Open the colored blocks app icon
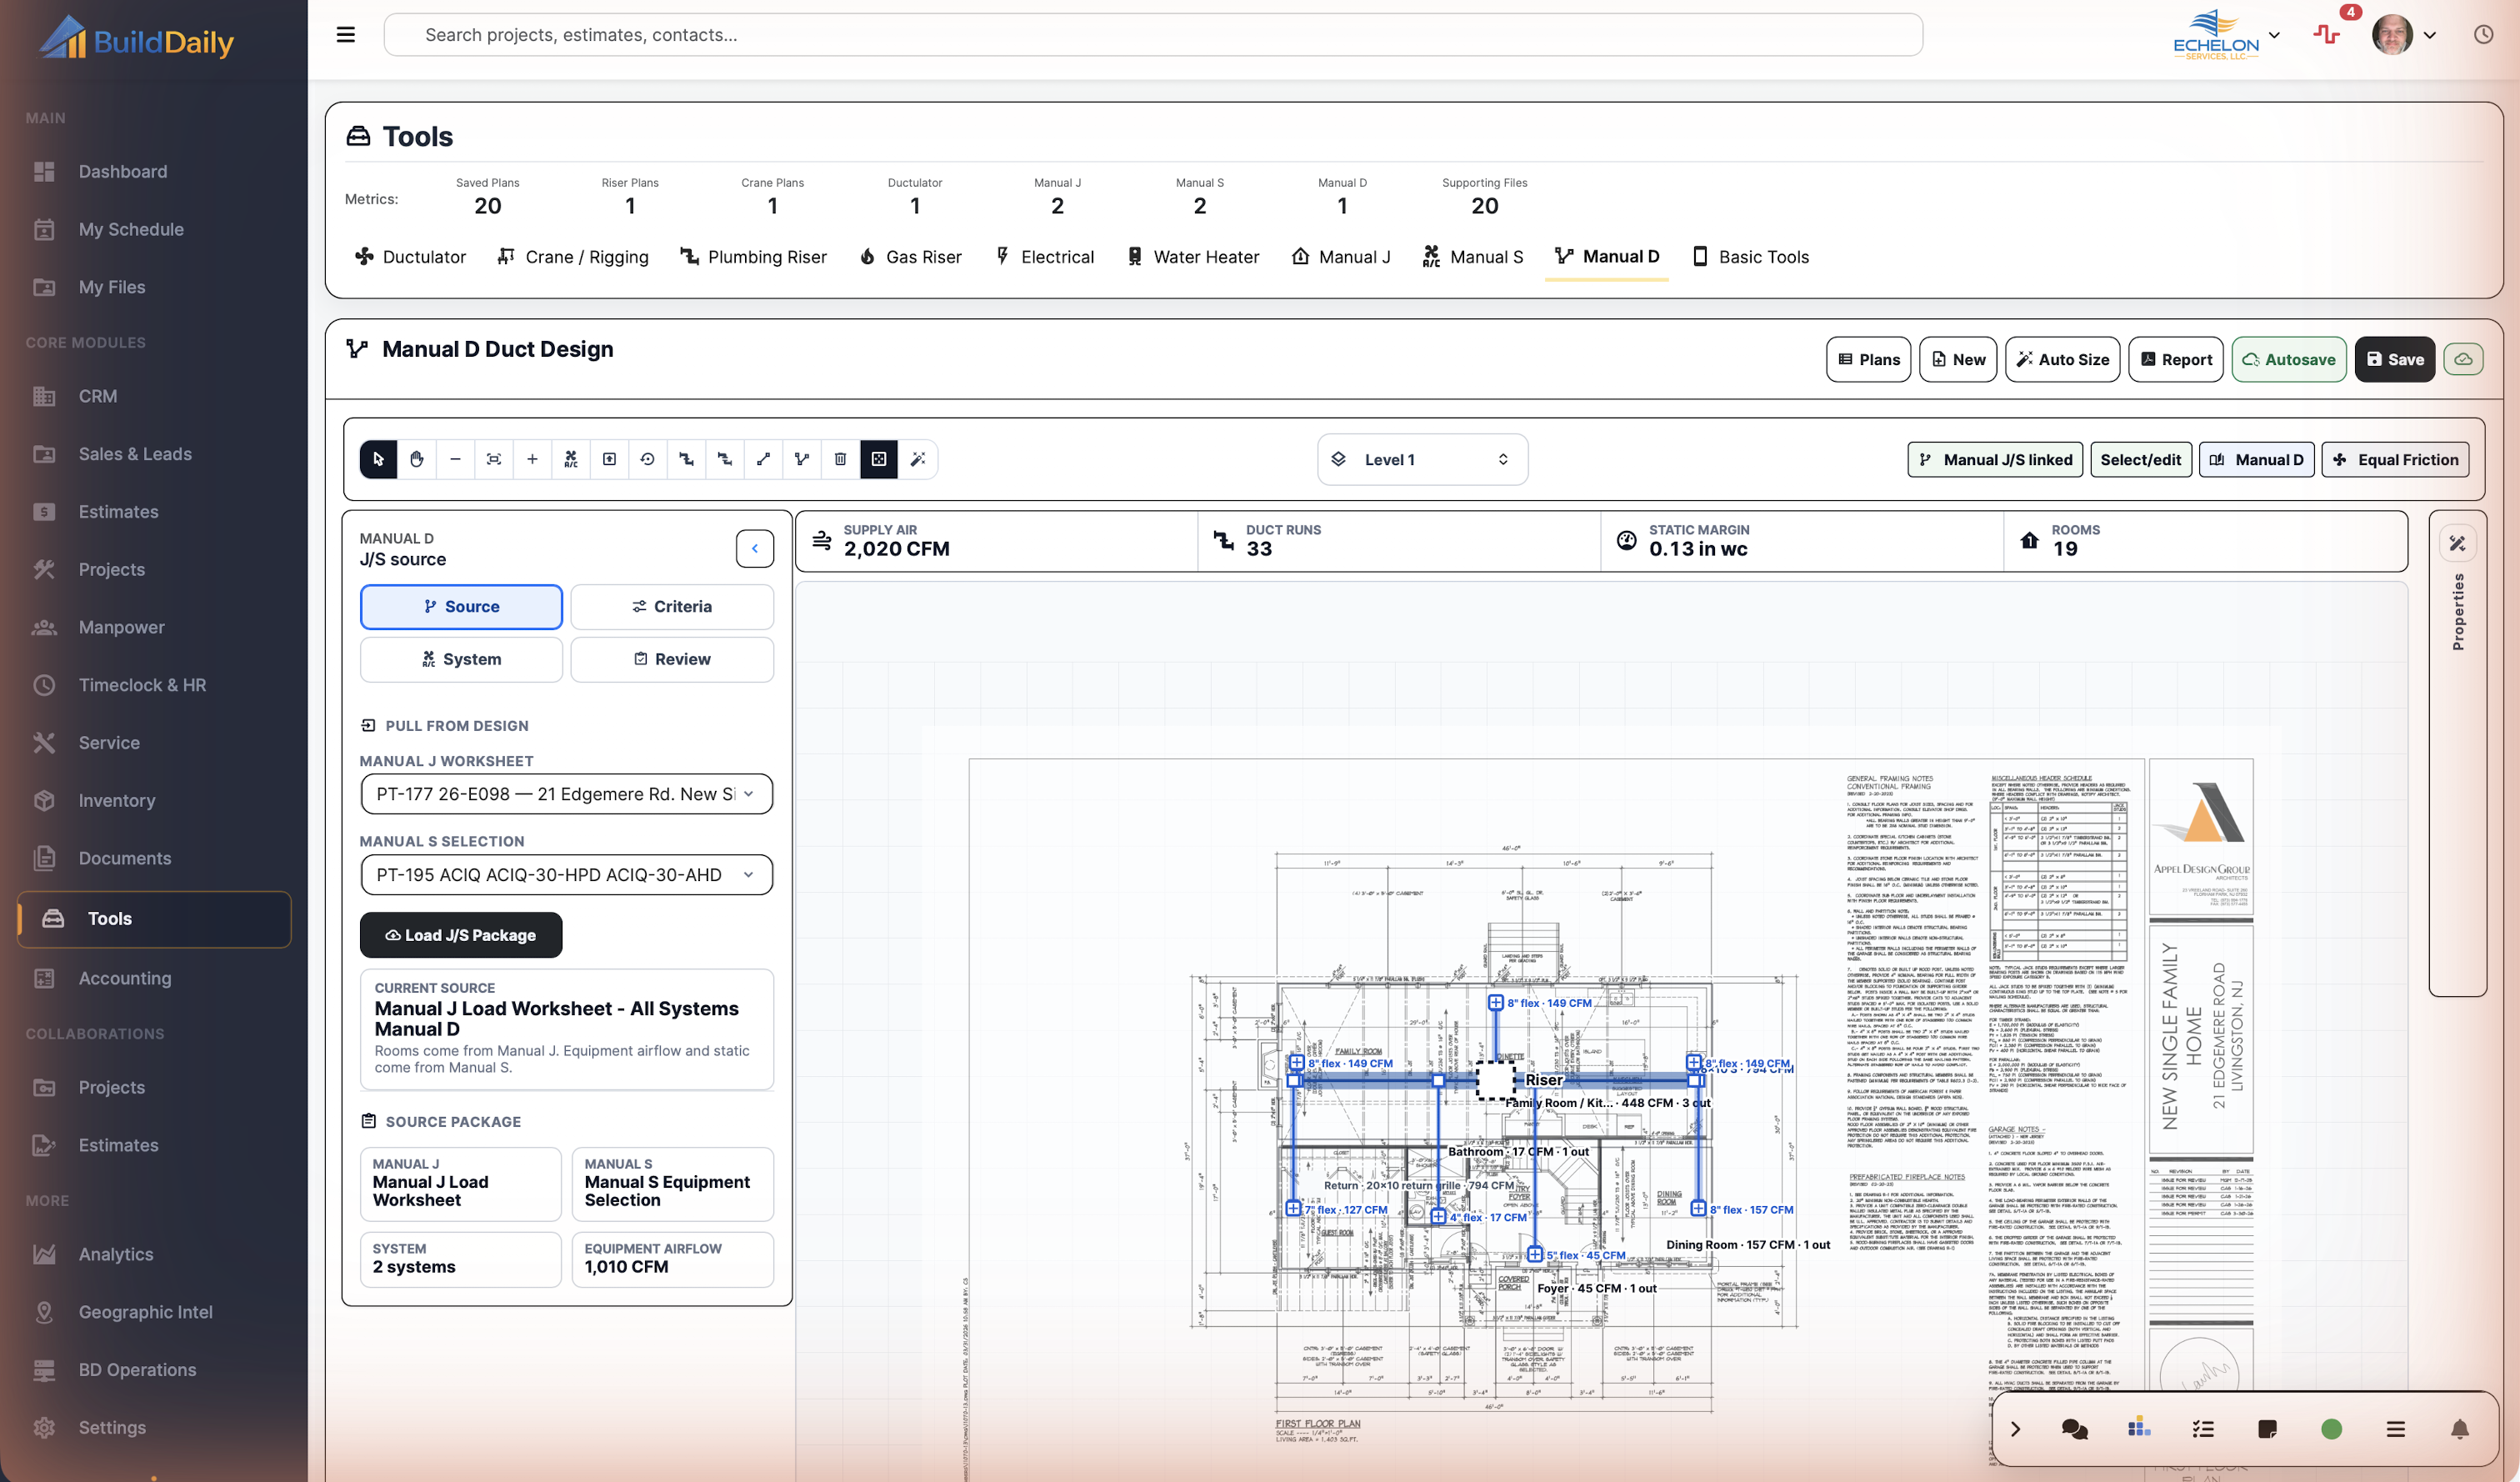 click(x=2139, y=1427)
